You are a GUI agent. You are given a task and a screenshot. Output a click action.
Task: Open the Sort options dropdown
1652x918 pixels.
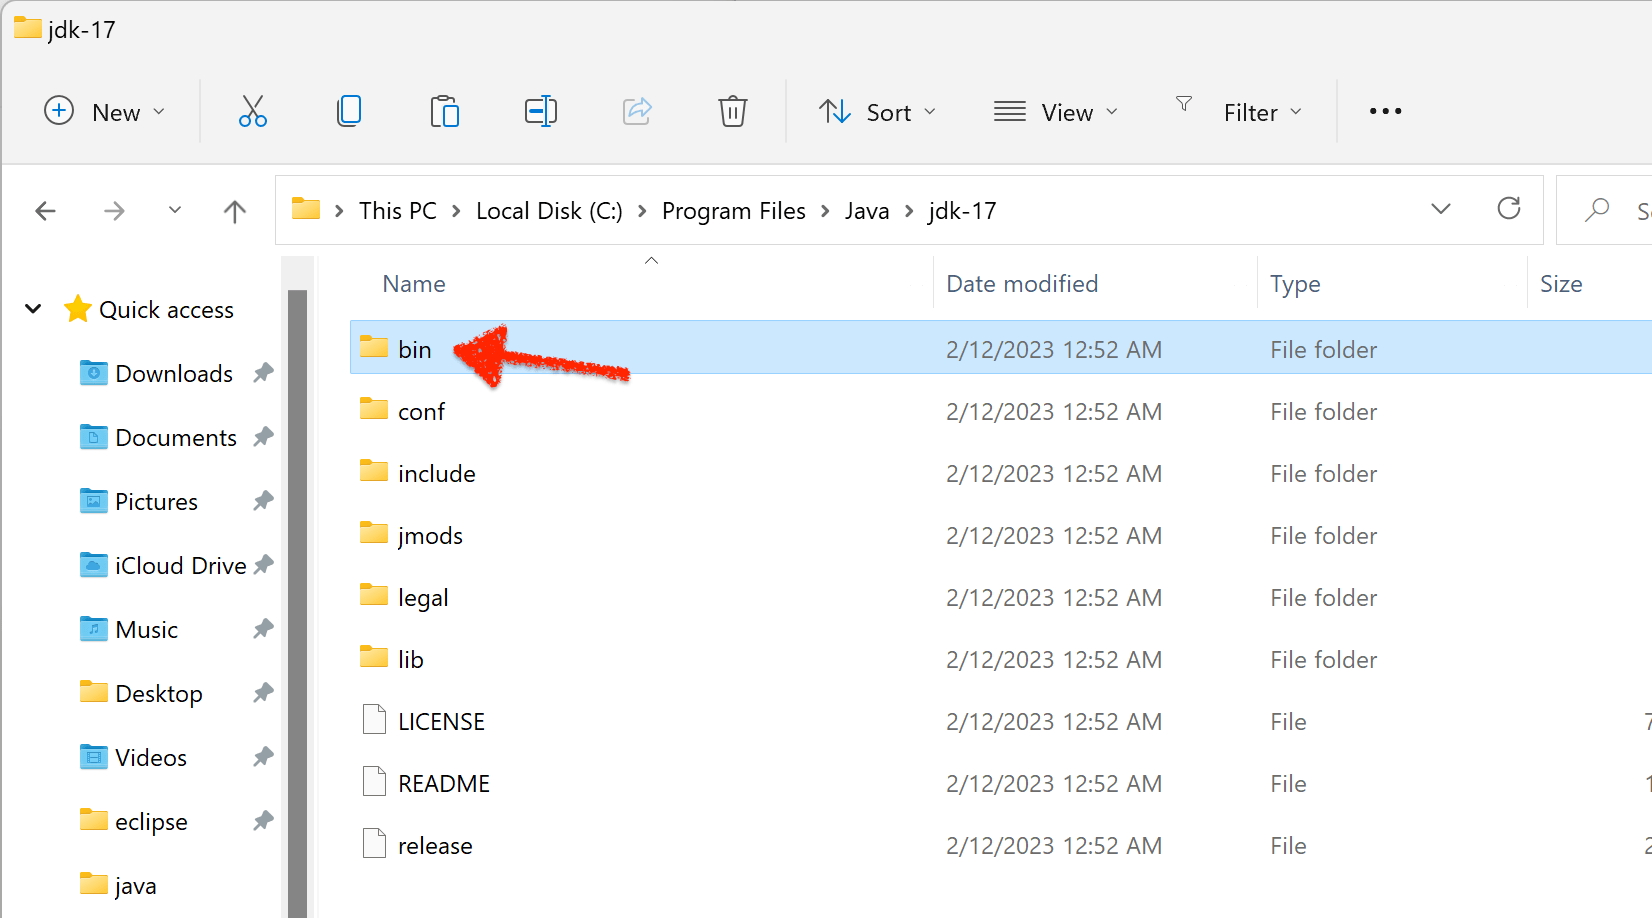(878, 111)
